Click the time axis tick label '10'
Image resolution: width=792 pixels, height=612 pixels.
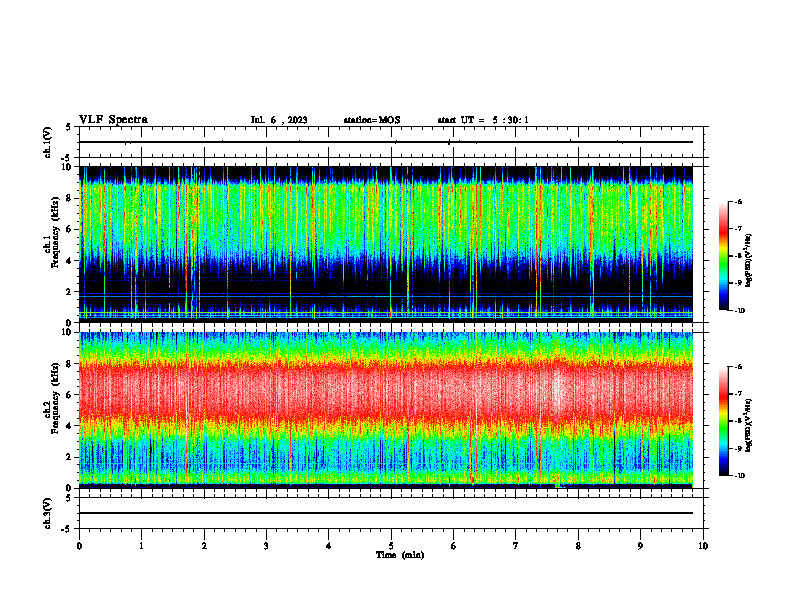703,546
